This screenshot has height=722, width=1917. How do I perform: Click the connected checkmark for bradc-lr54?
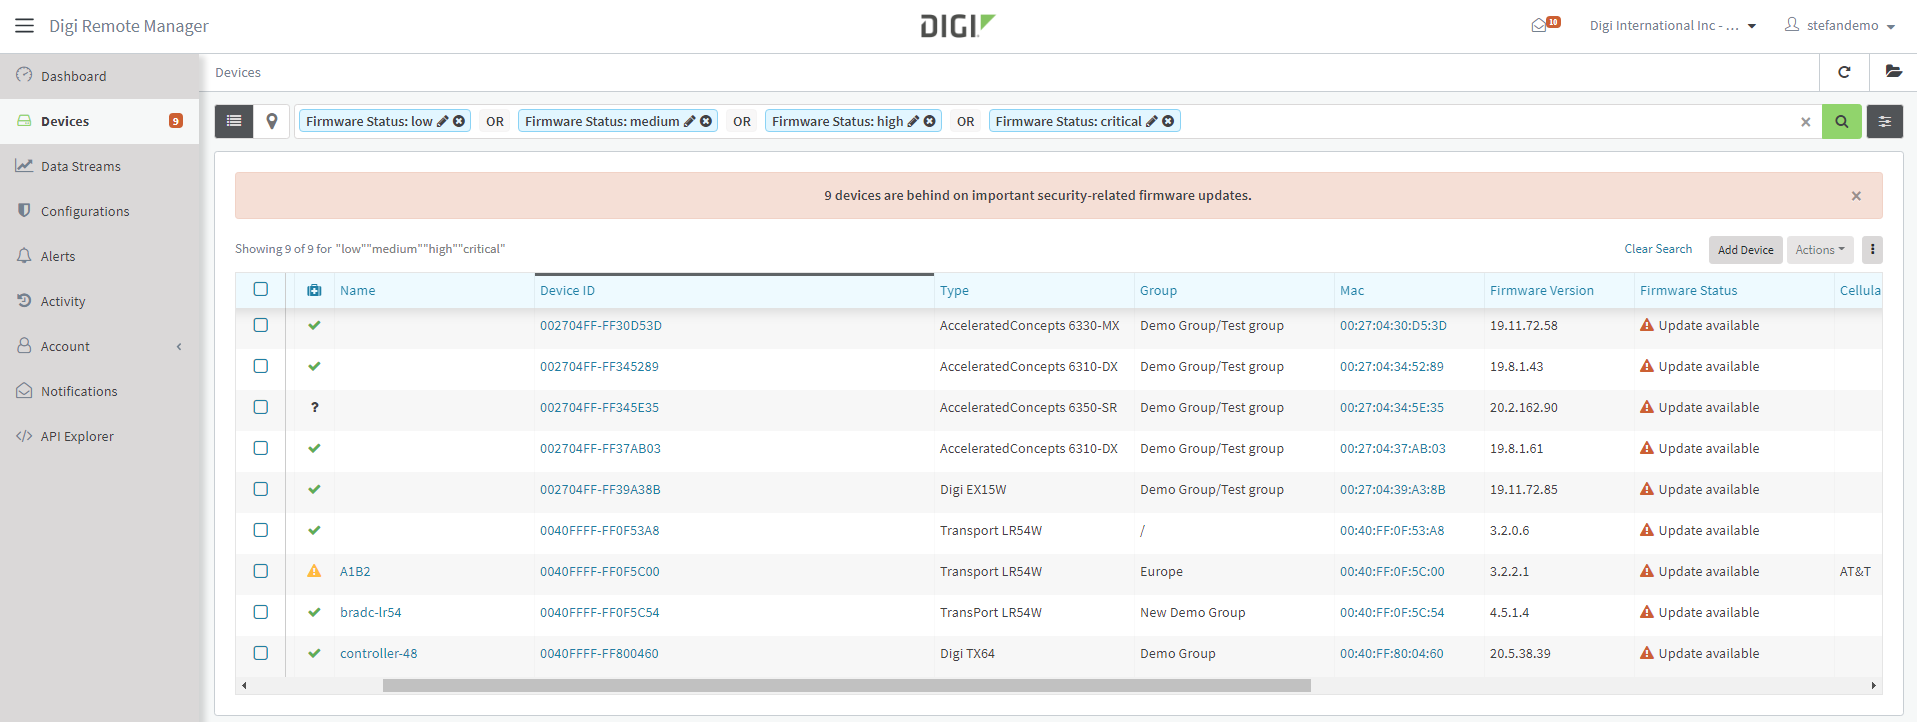(314, 612)
